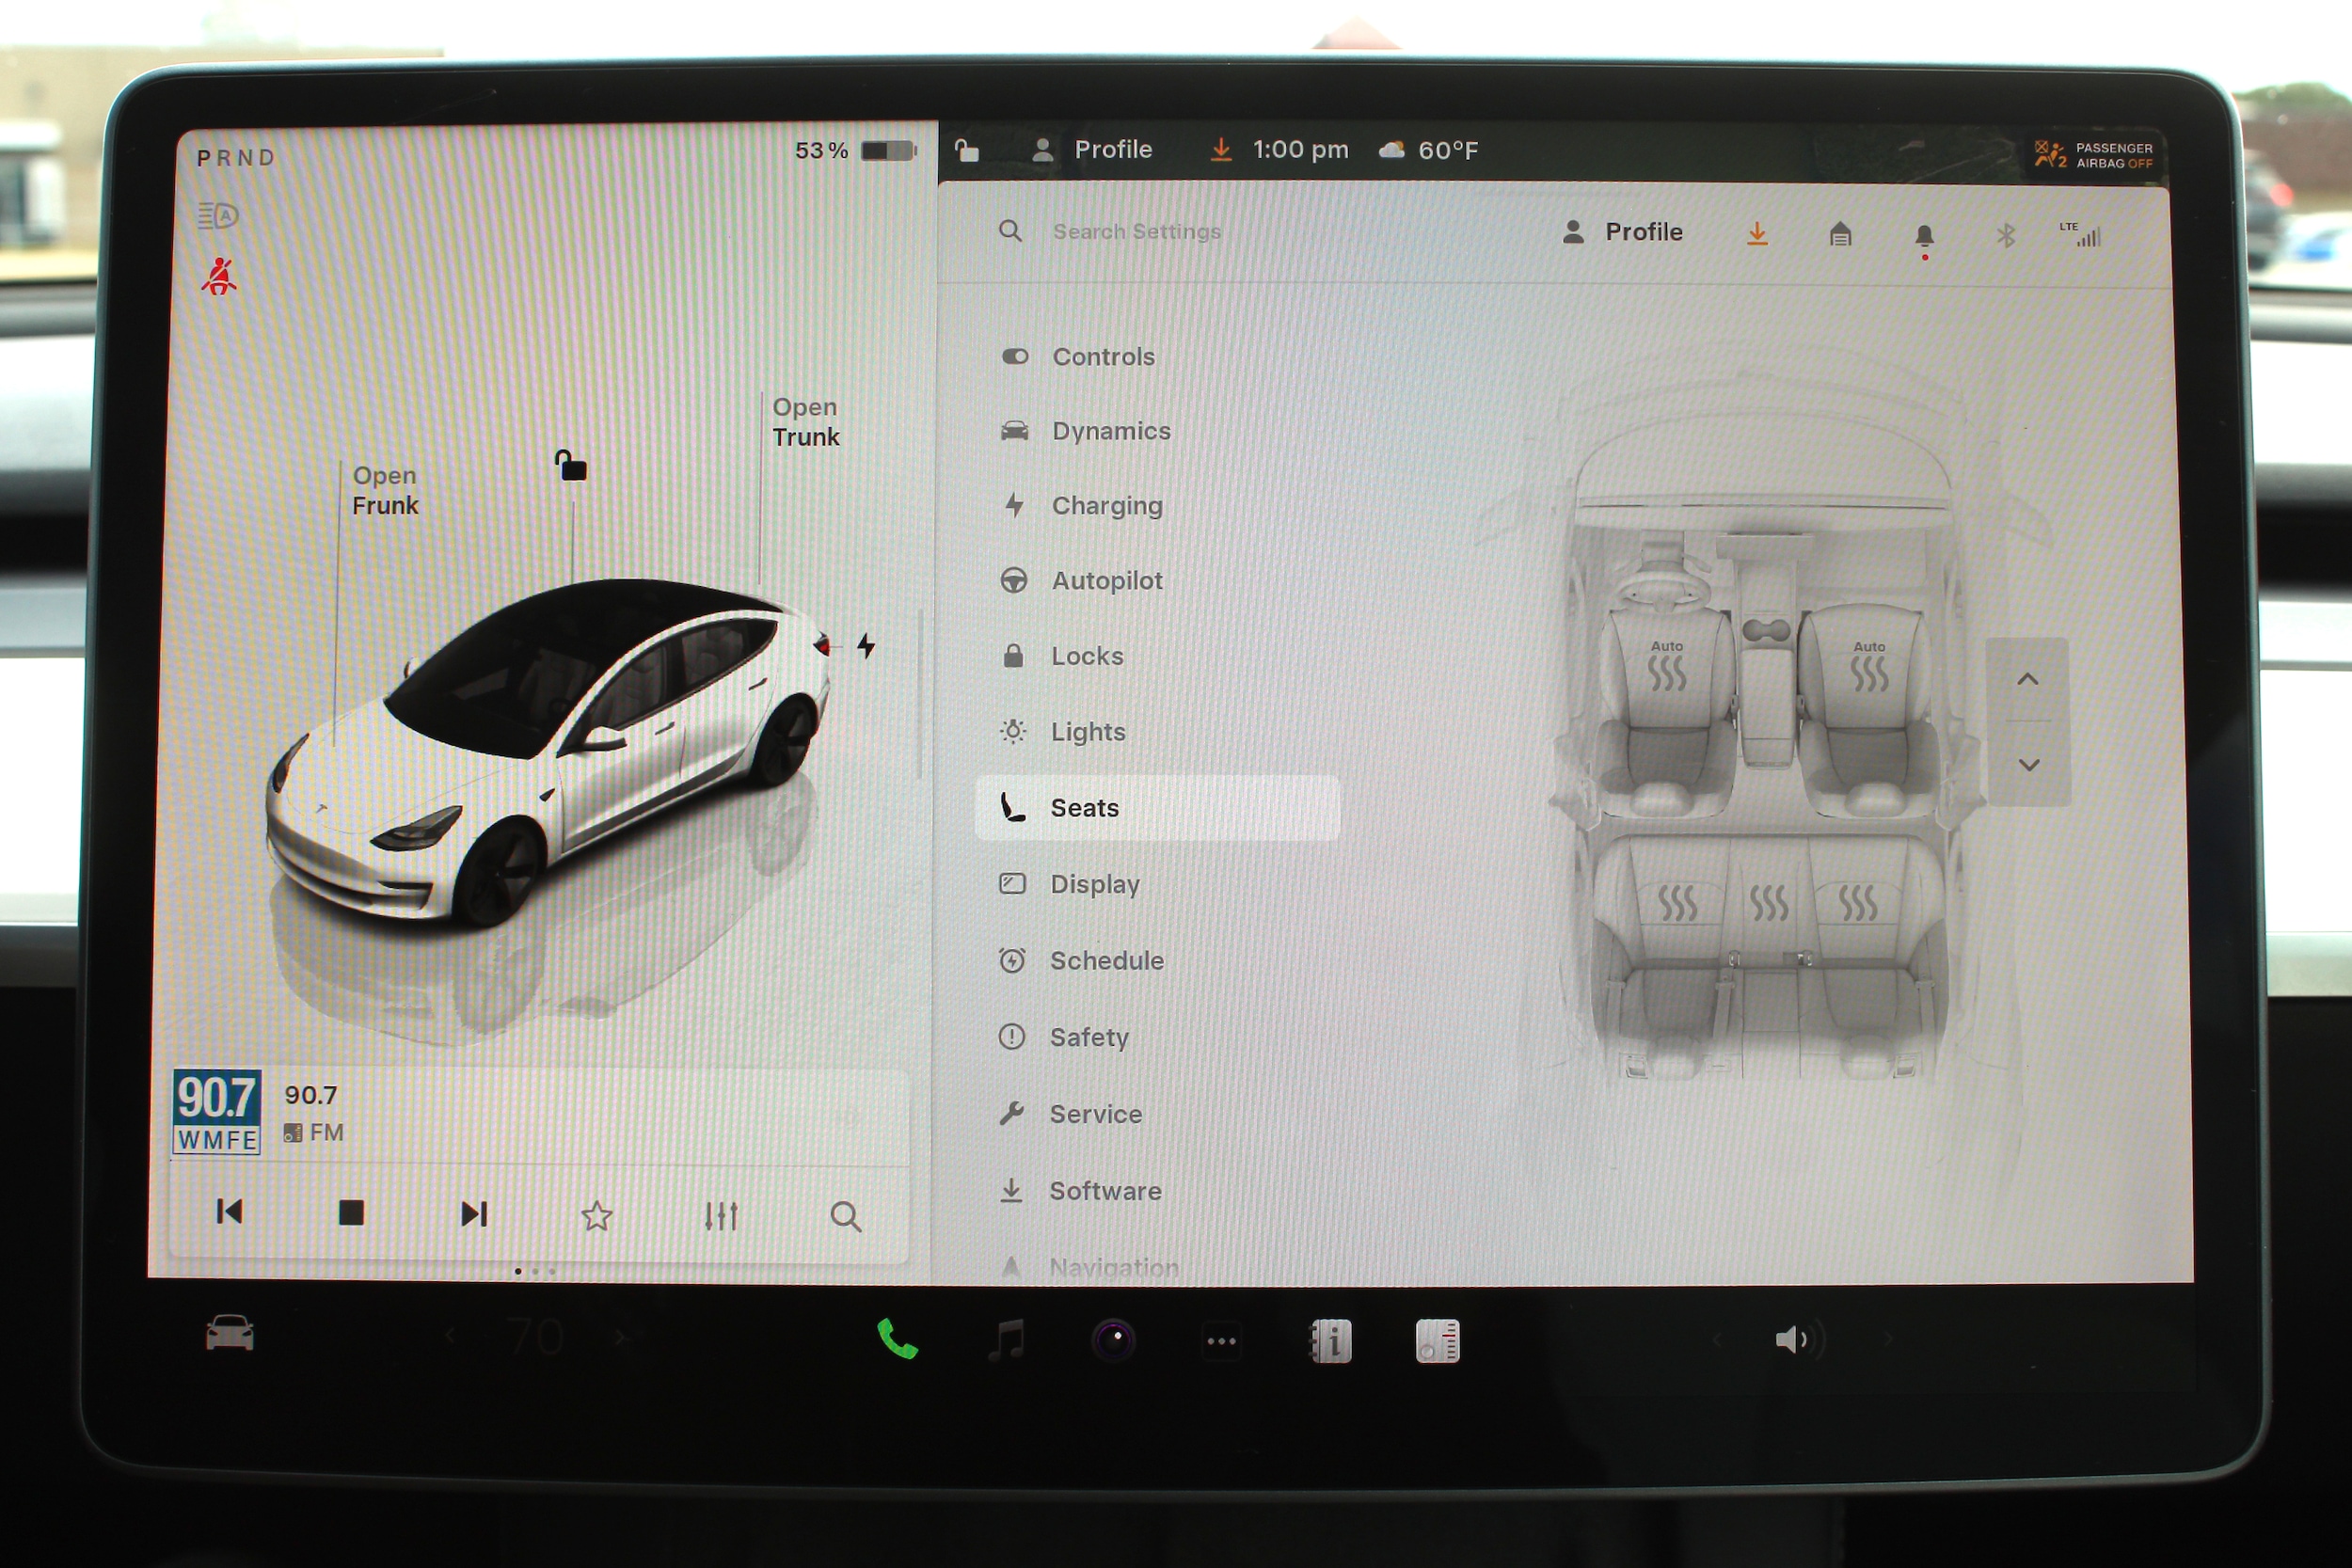The image size is (2352, 1568).
Task: Tap the car controls icon in dock
Action: click(229, 1334)
